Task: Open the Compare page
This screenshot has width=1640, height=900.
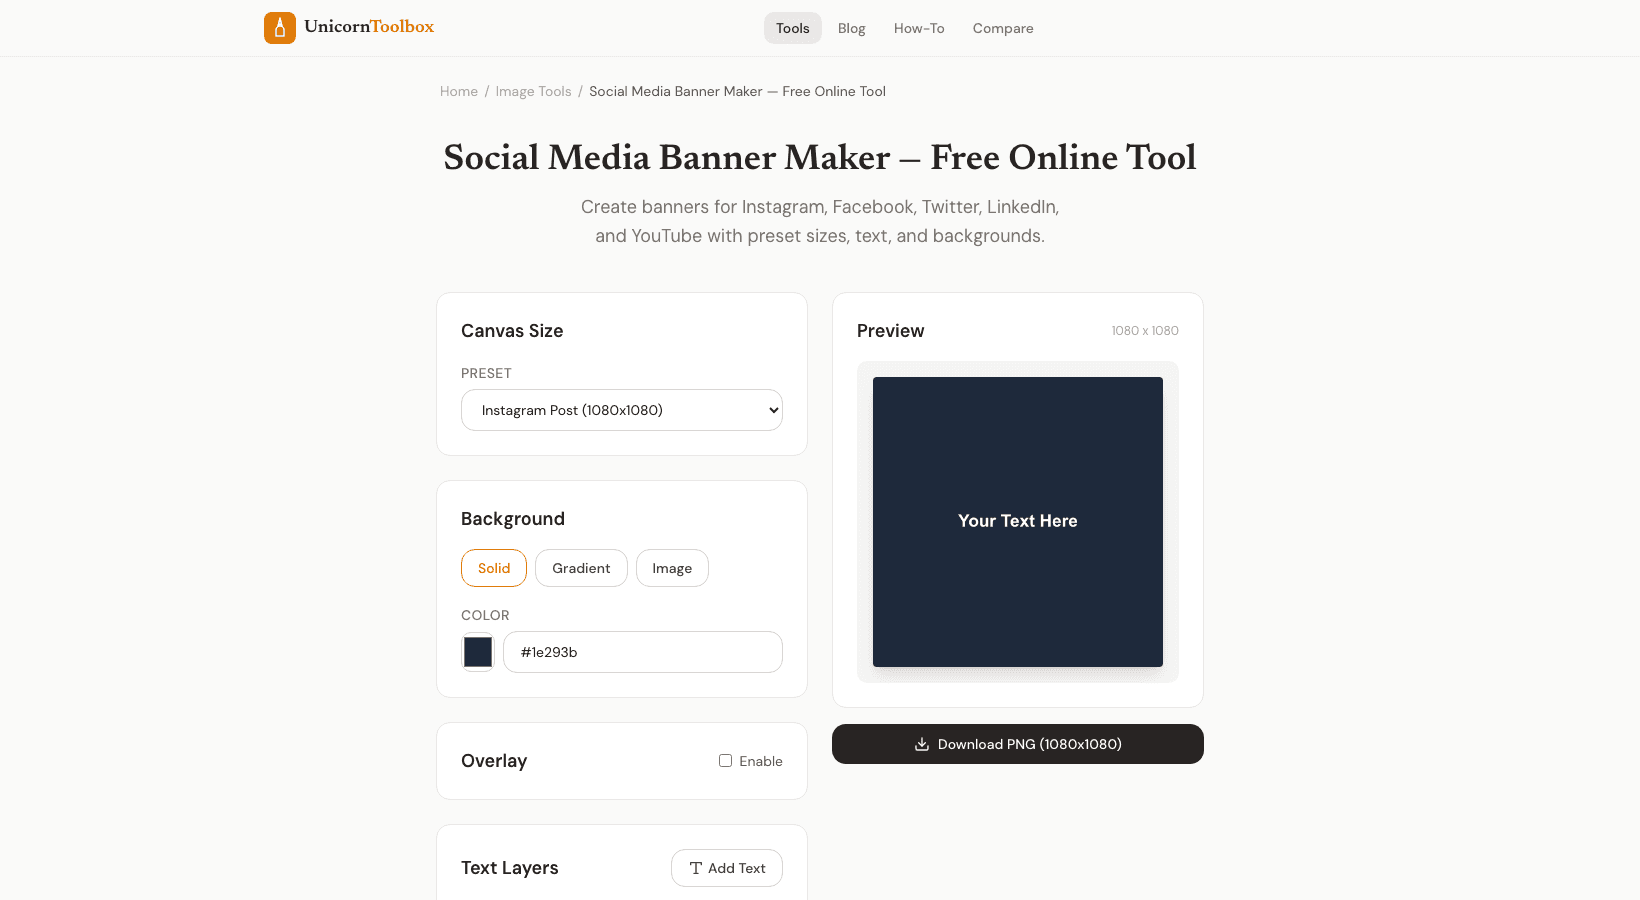Action: 1003,28
